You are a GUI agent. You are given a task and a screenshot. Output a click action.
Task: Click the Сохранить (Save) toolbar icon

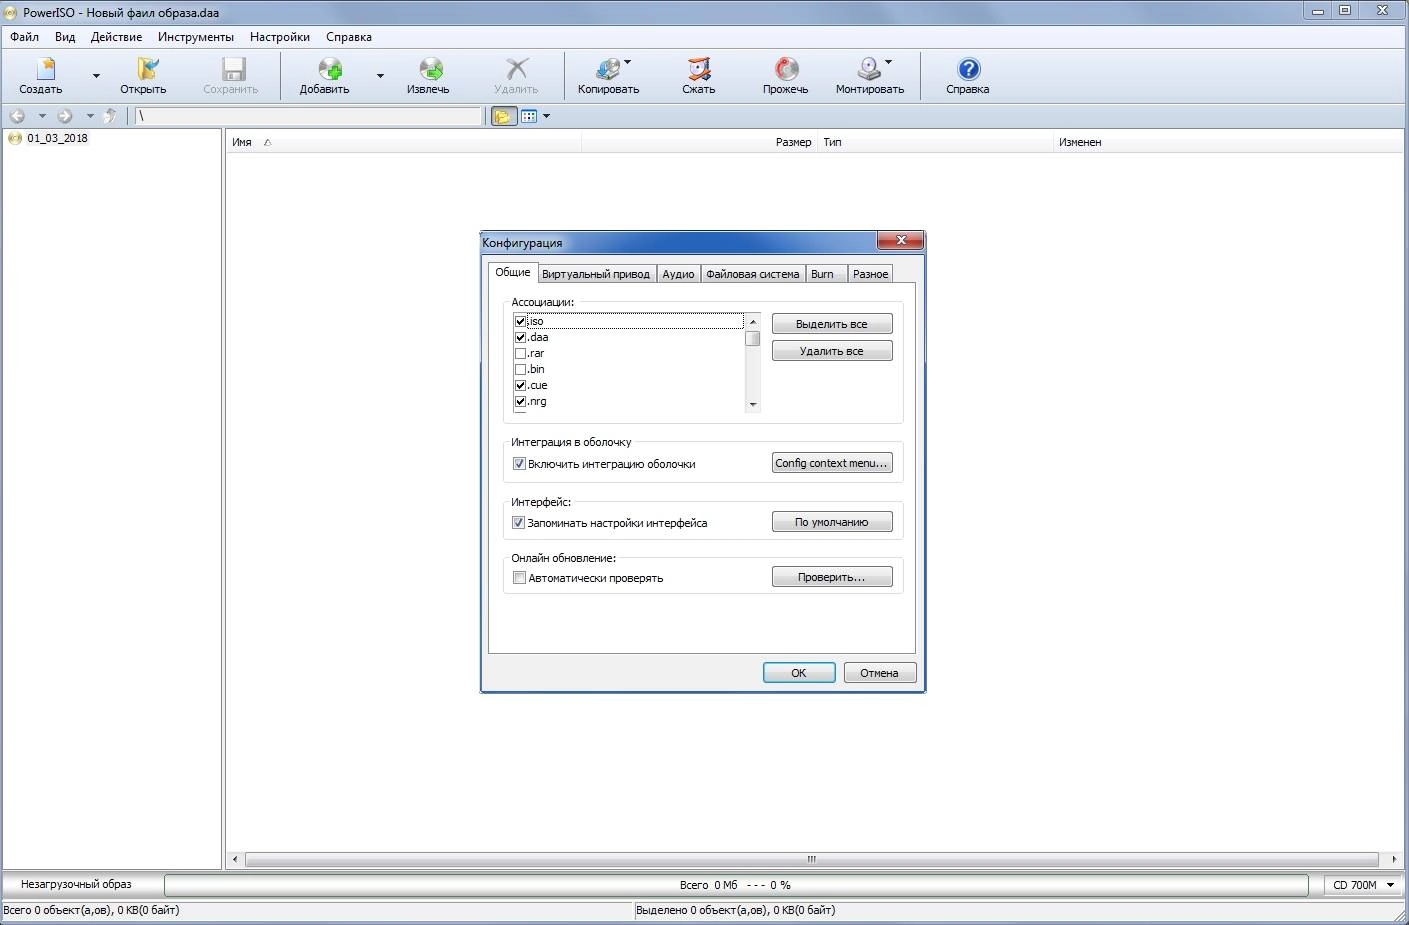[231, 76]
